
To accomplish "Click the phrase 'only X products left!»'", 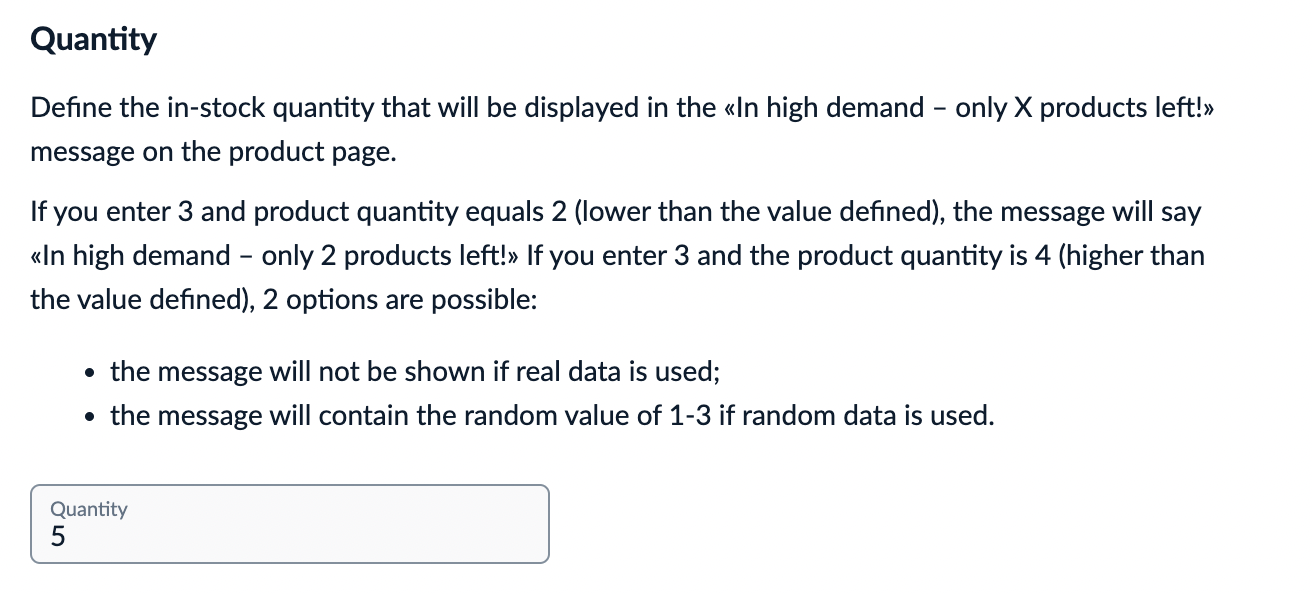I will (x=1086, y=108).
